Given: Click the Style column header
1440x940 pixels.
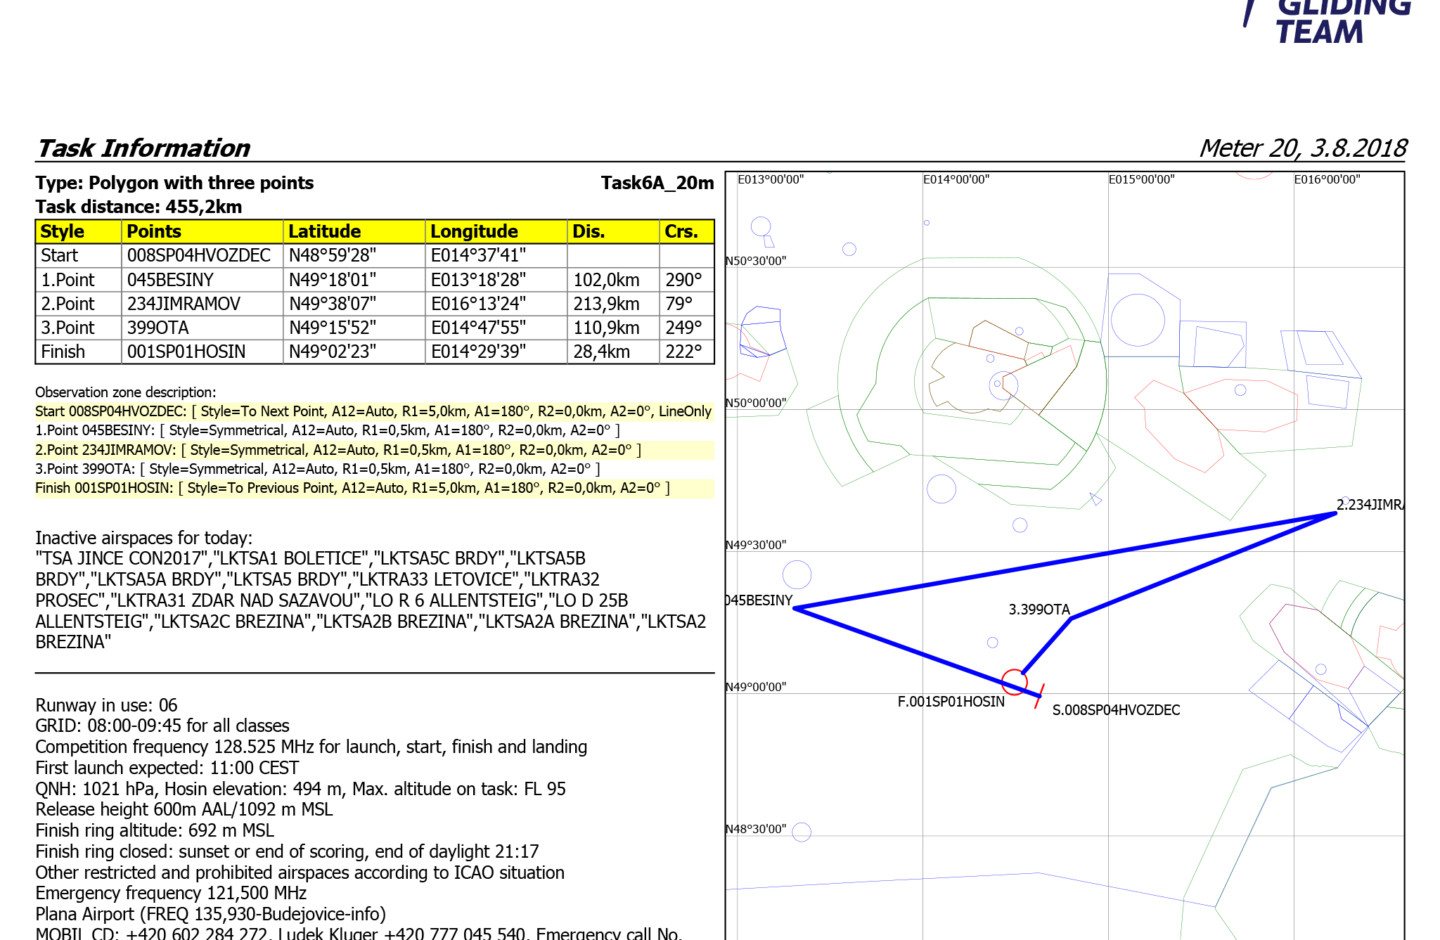Looking at the screenshot, I should tap(62, 231).
